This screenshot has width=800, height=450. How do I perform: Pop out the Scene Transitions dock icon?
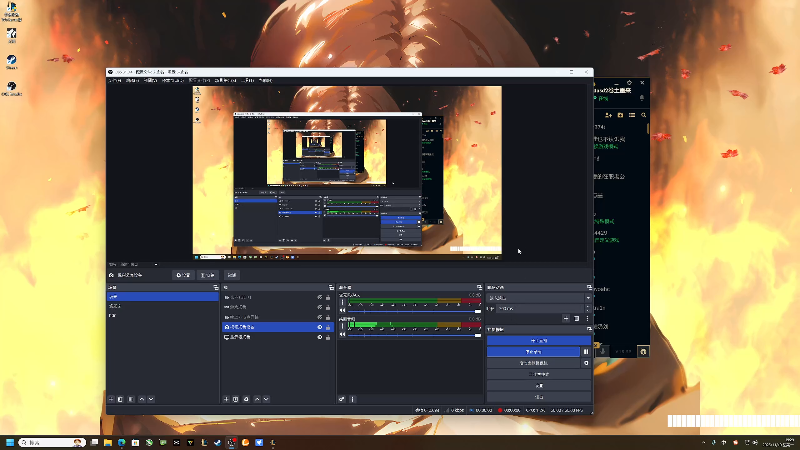coord(589,288)
